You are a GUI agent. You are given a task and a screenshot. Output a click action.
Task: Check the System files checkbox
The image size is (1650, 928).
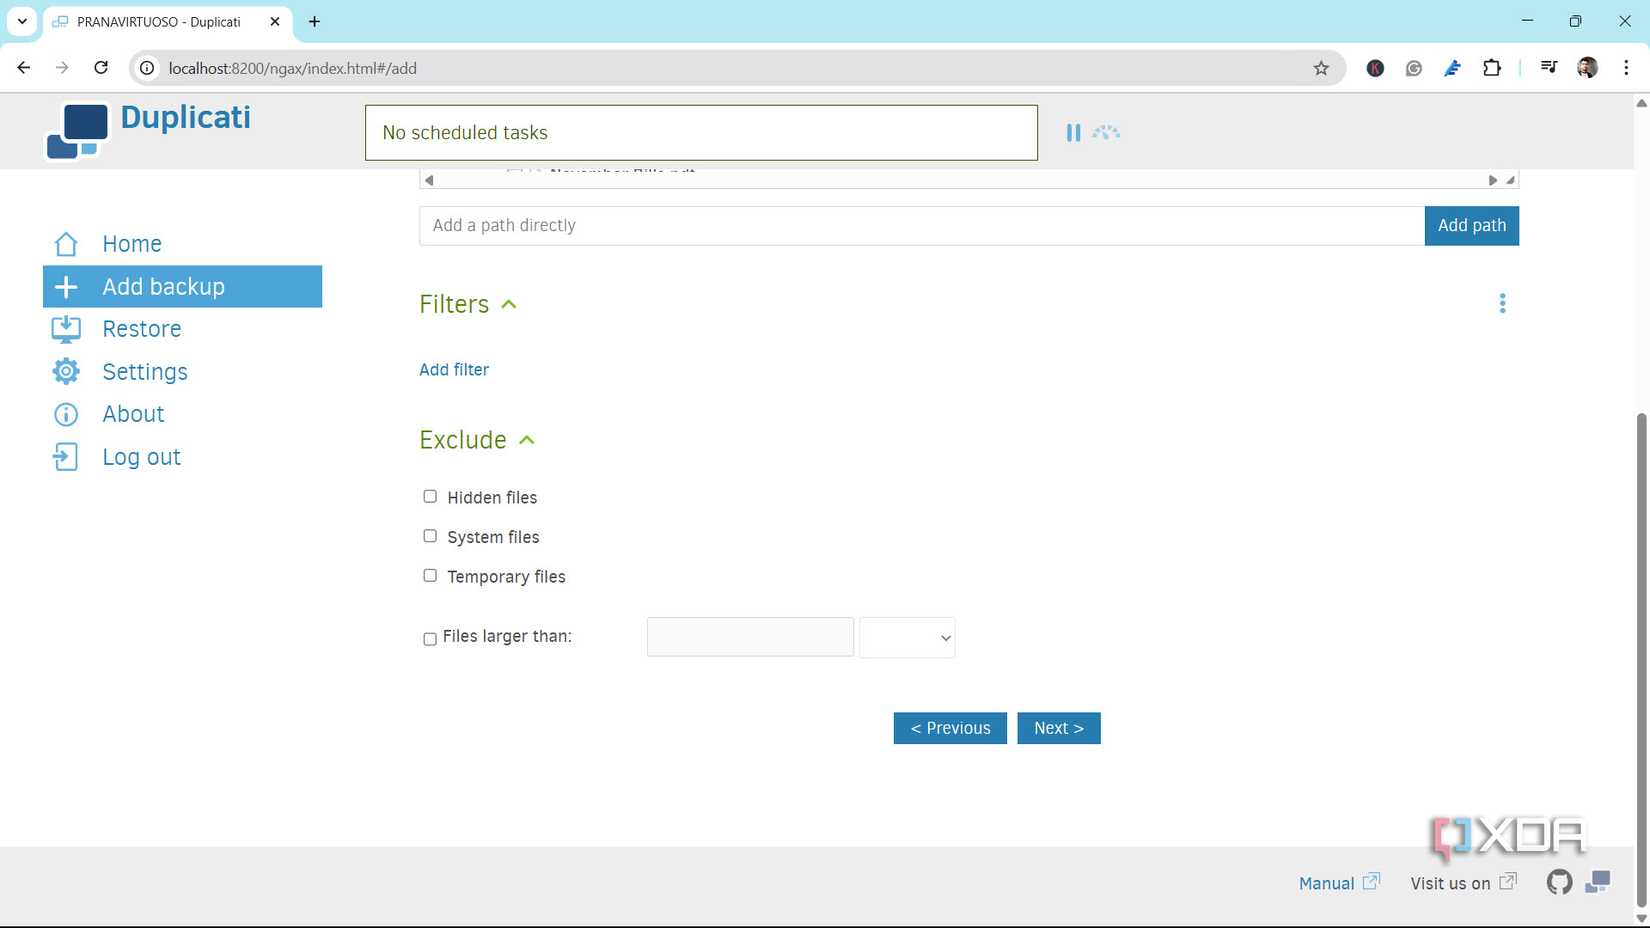(x=429, y=535)
